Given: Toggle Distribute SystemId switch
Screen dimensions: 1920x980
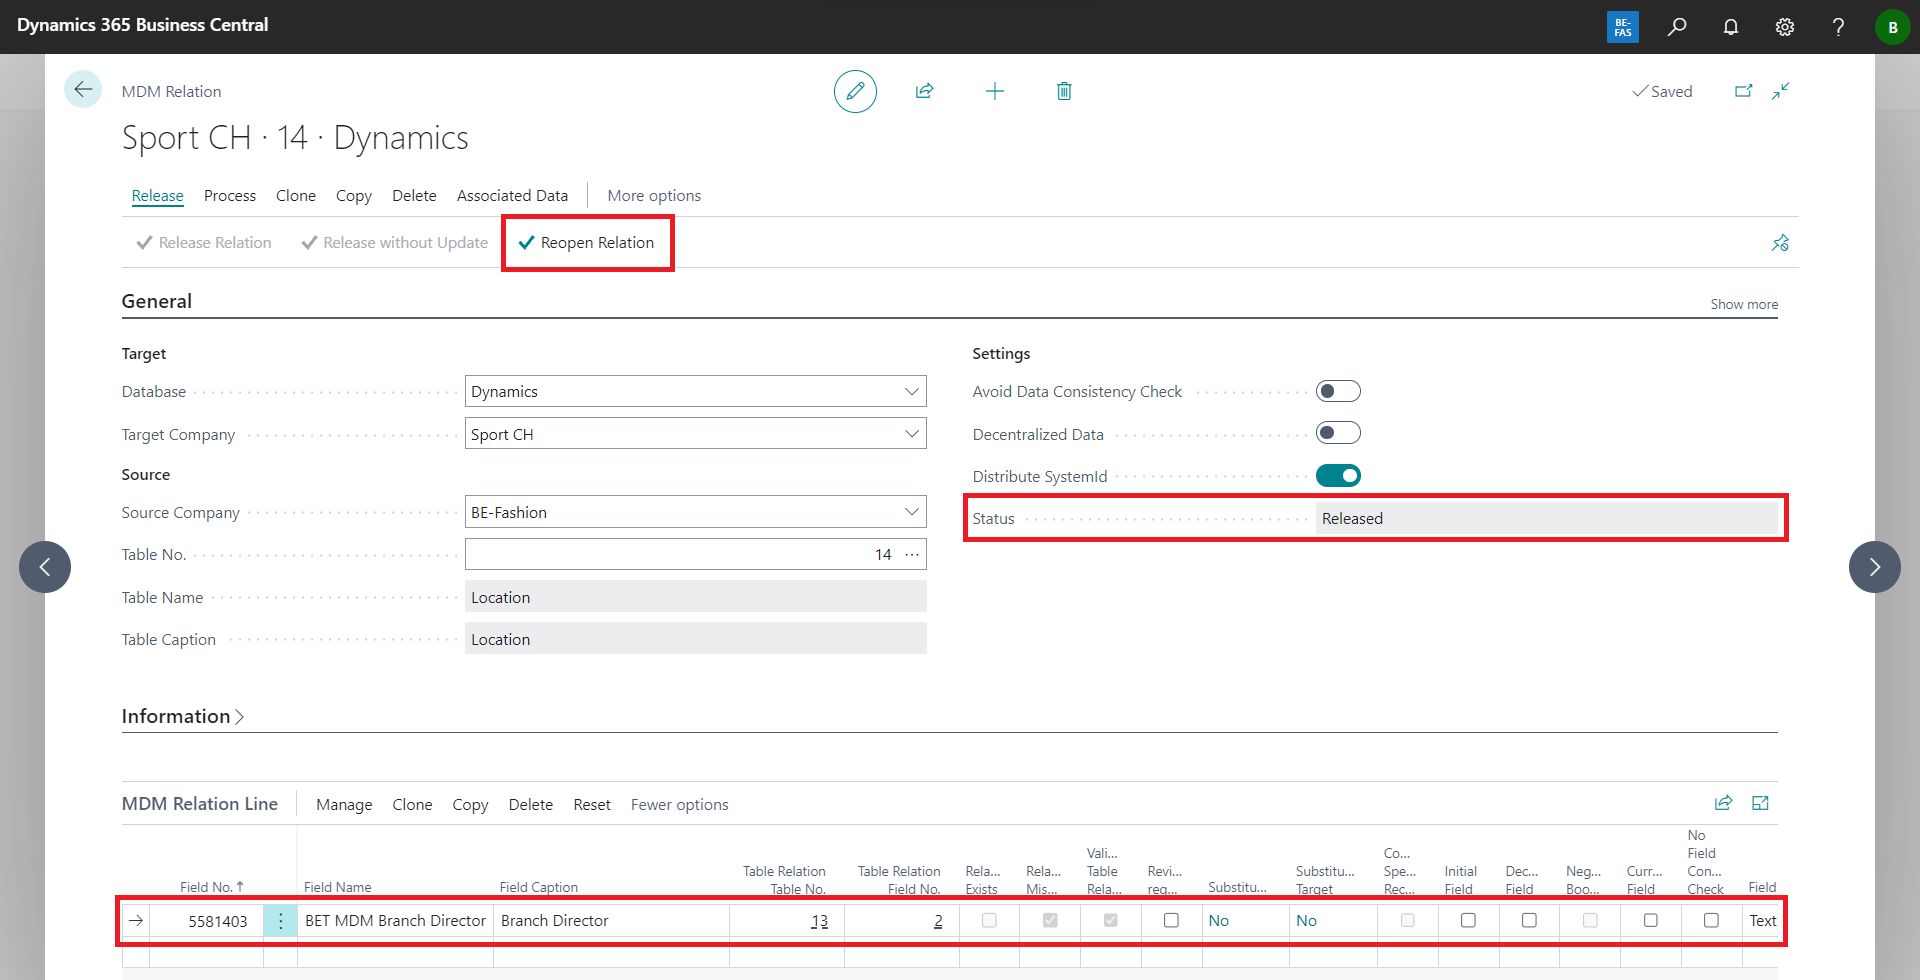Looking at the screenshot, I should pos(1338,476).
